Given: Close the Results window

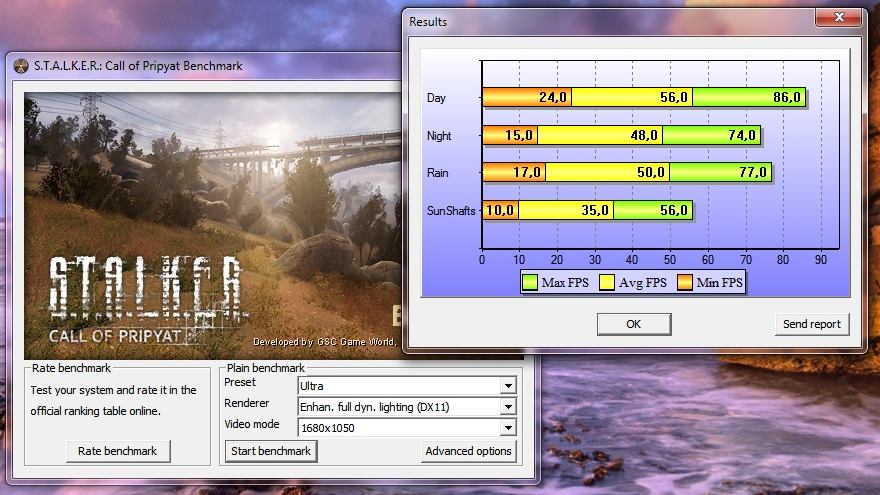Looking at the screenshot, I should coord(840,18).
